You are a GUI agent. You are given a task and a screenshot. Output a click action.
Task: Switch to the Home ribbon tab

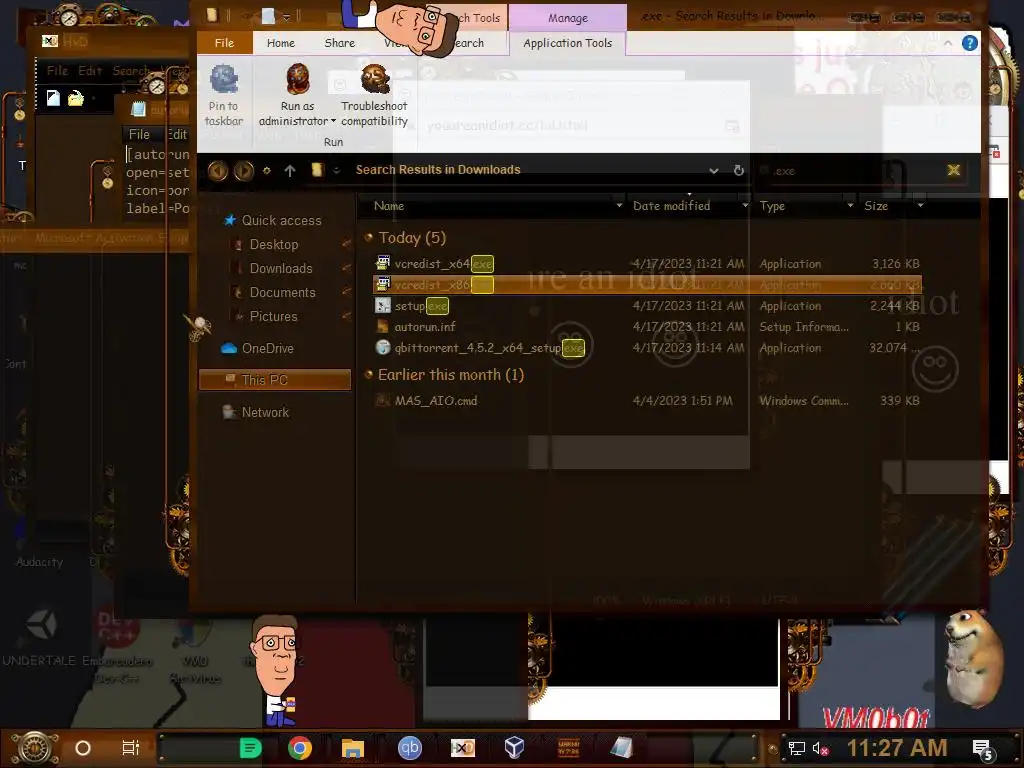[281, 43]
